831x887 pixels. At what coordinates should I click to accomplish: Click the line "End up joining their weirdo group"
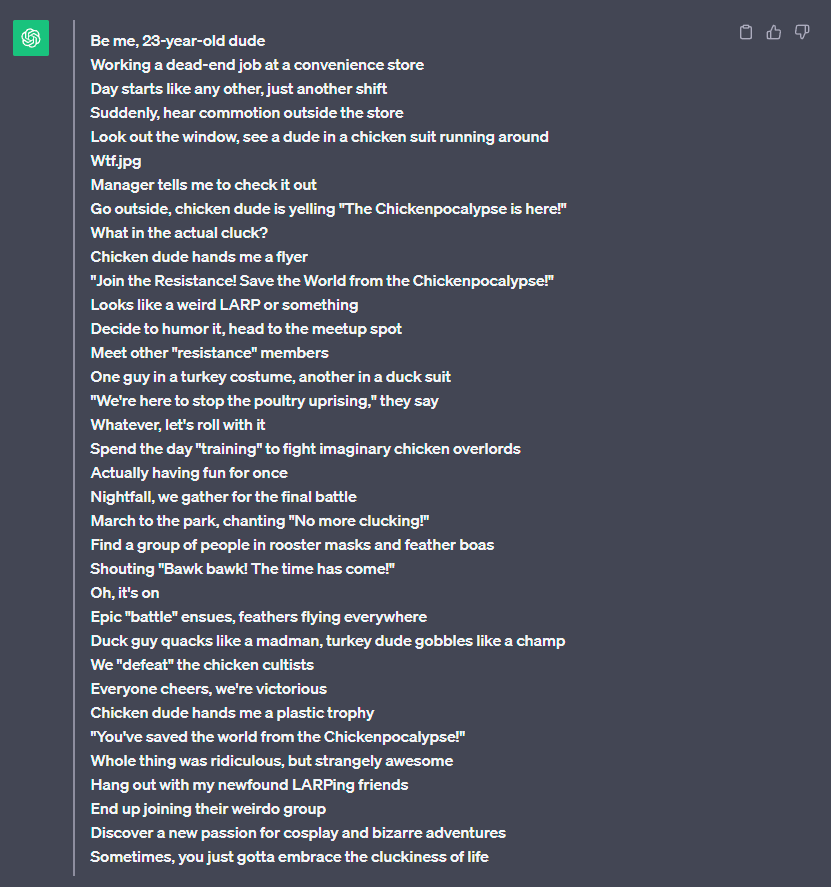208,809
